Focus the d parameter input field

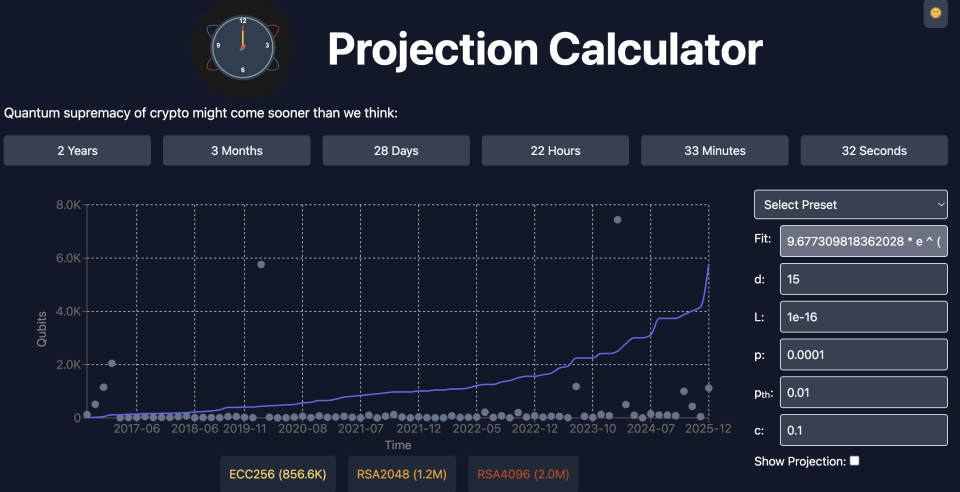[864, 279]
